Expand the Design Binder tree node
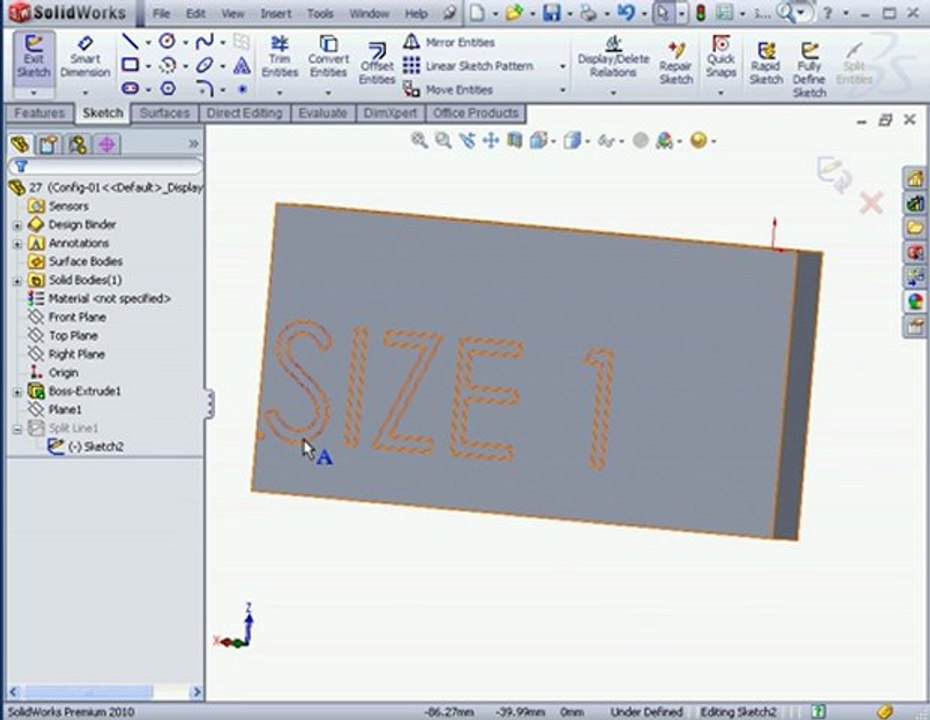The image size is (930, 720). point(17,225)
